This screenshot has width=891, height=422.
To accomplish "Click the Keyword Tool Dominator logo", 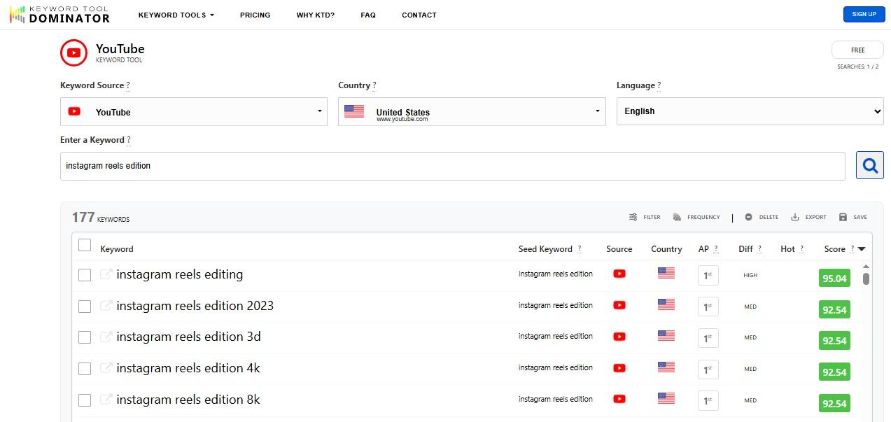I will click(60, 15).
